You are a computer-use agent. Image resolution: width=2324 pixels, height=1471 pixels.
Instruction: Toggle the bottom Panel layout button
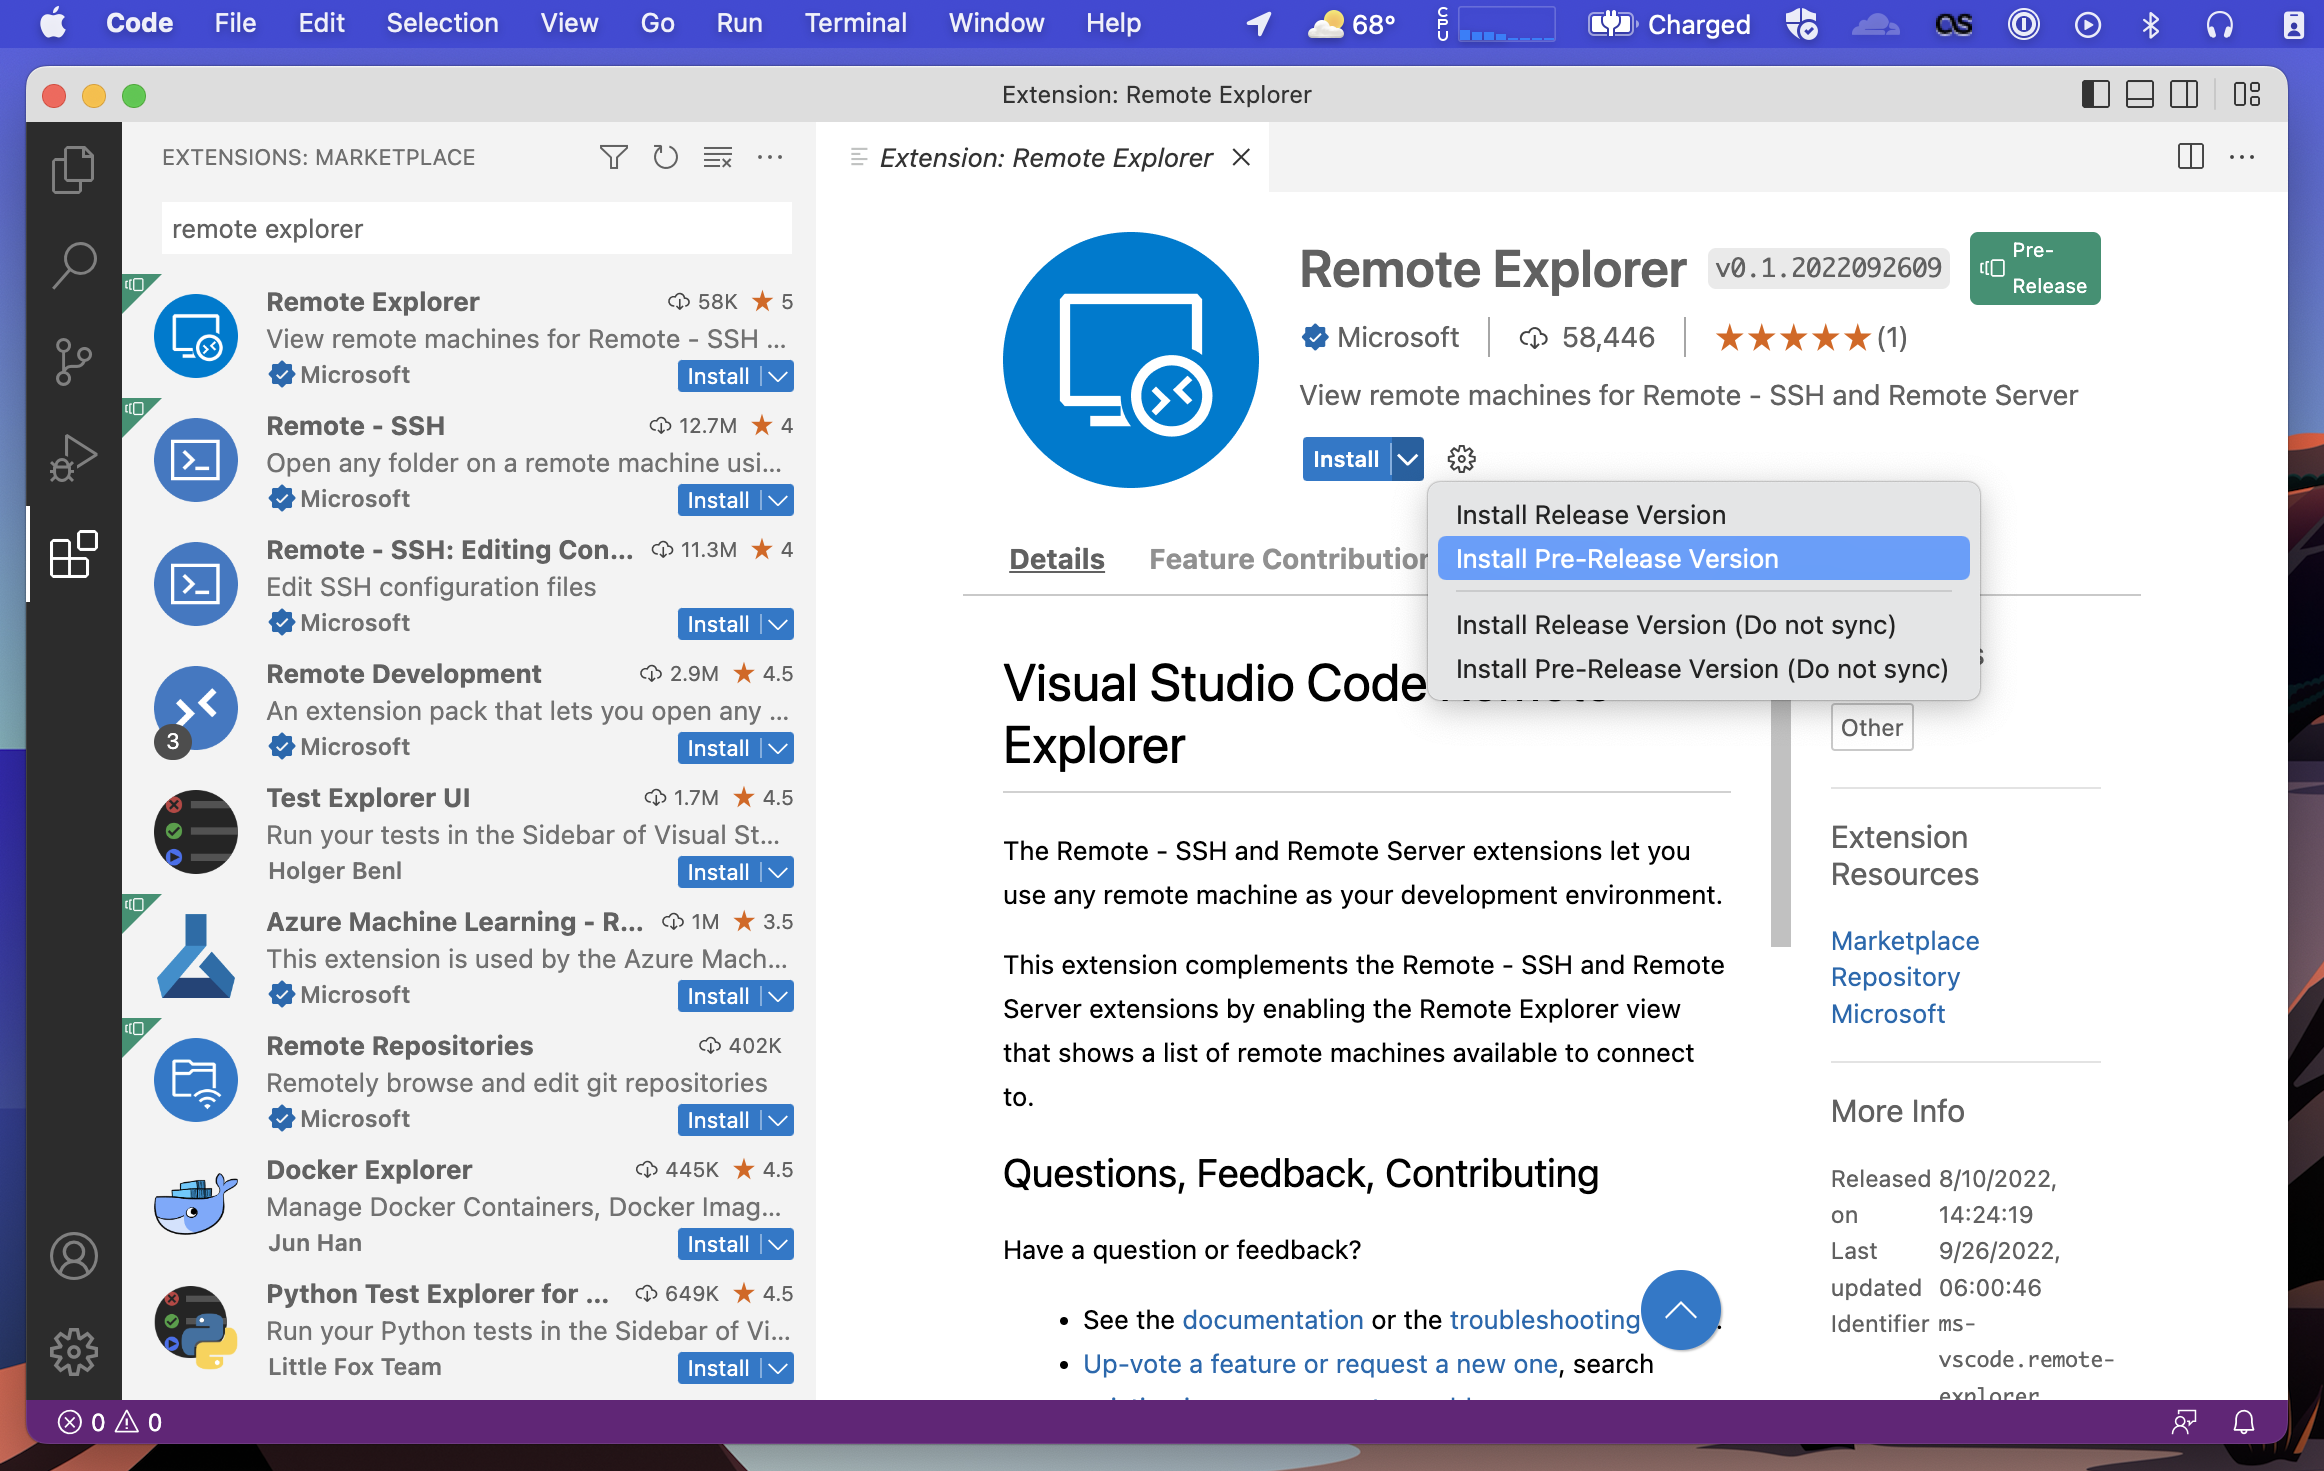click(x=2139, y=94)
